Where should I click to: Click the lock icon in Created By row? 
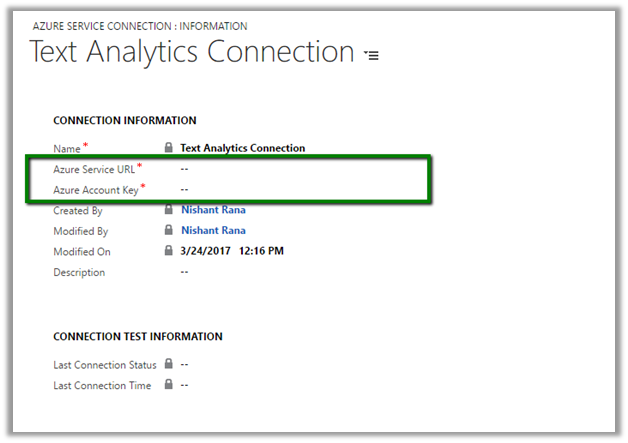169,210
